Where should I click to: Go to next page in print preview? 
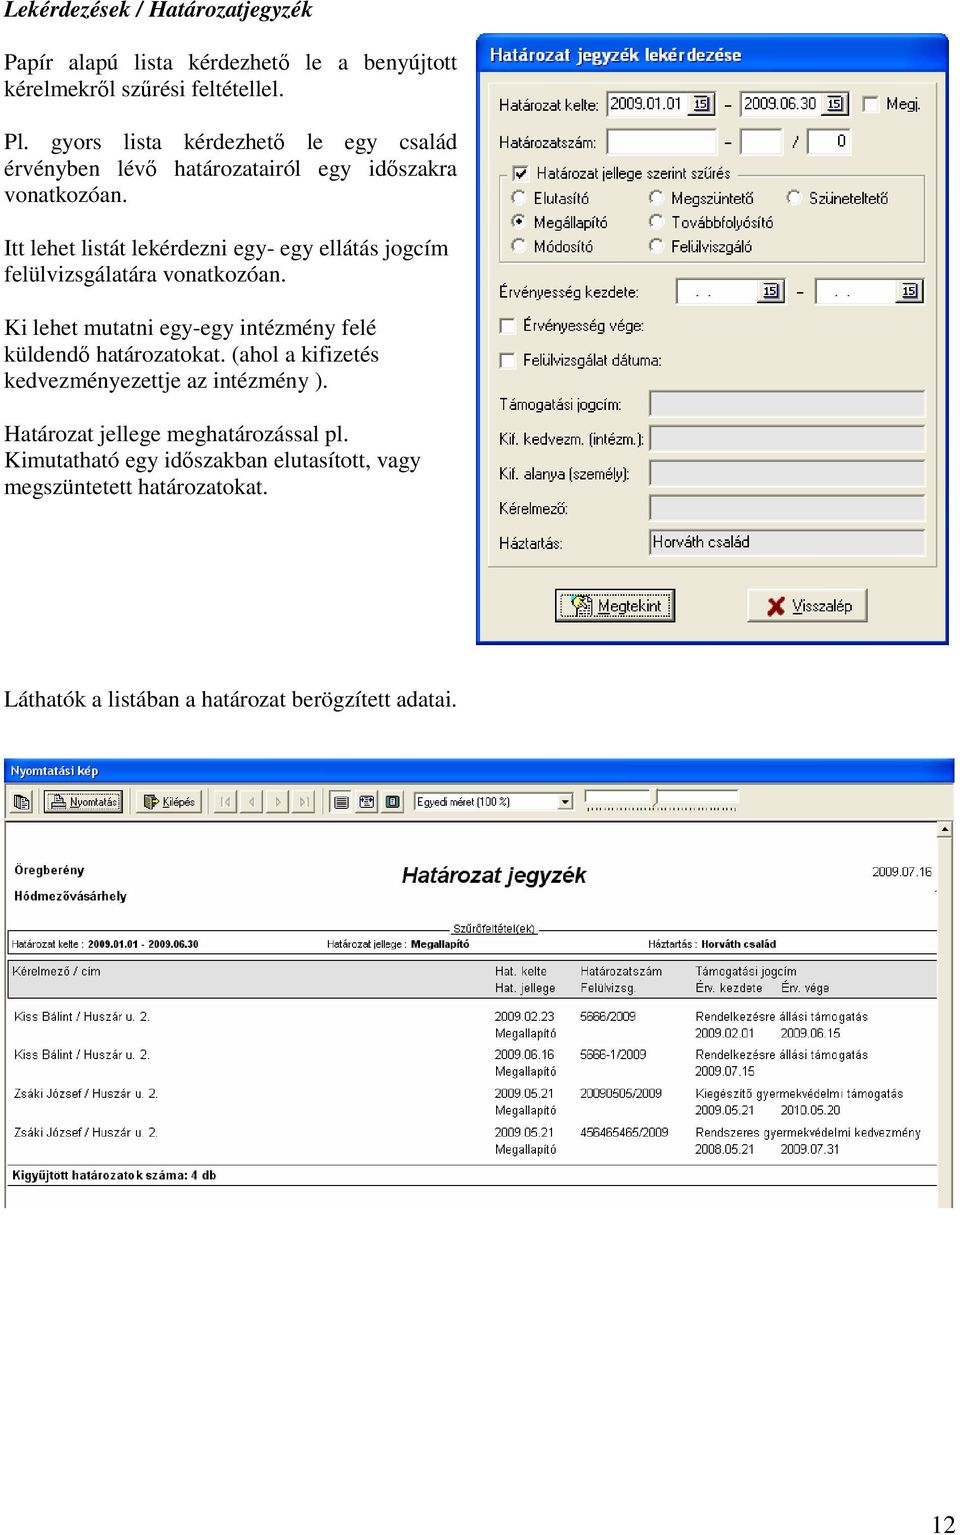[x=278, y=802]
